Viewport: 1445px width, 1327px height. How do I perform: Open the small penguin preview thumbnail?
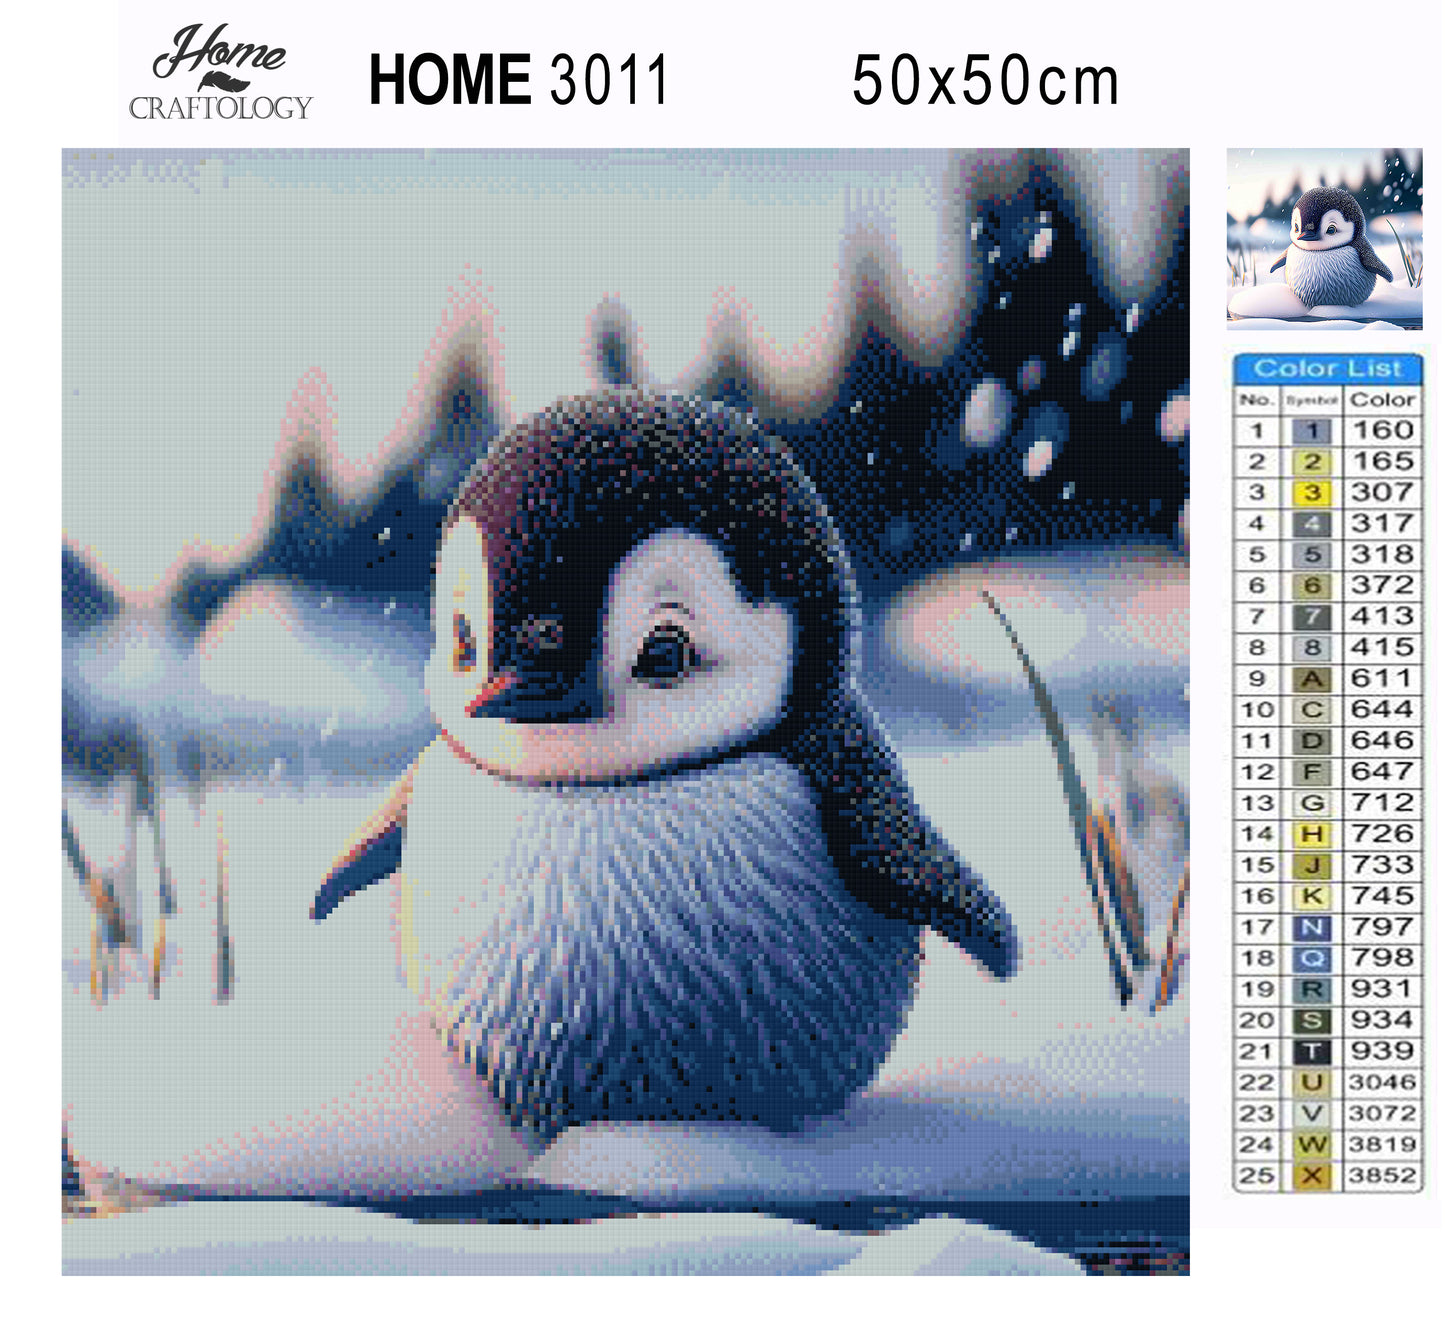click(x=1324, y=239)
